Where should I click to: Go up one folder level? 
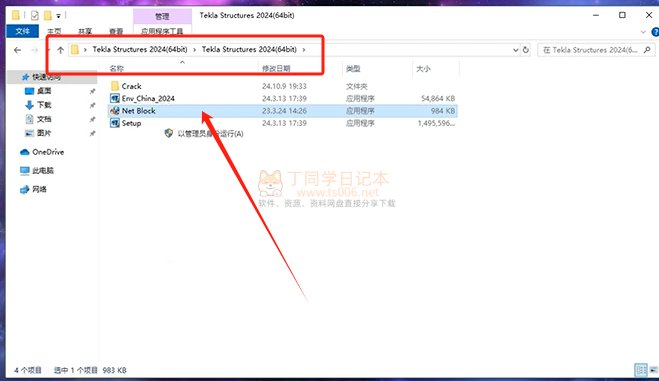click(x=61, y=50)
